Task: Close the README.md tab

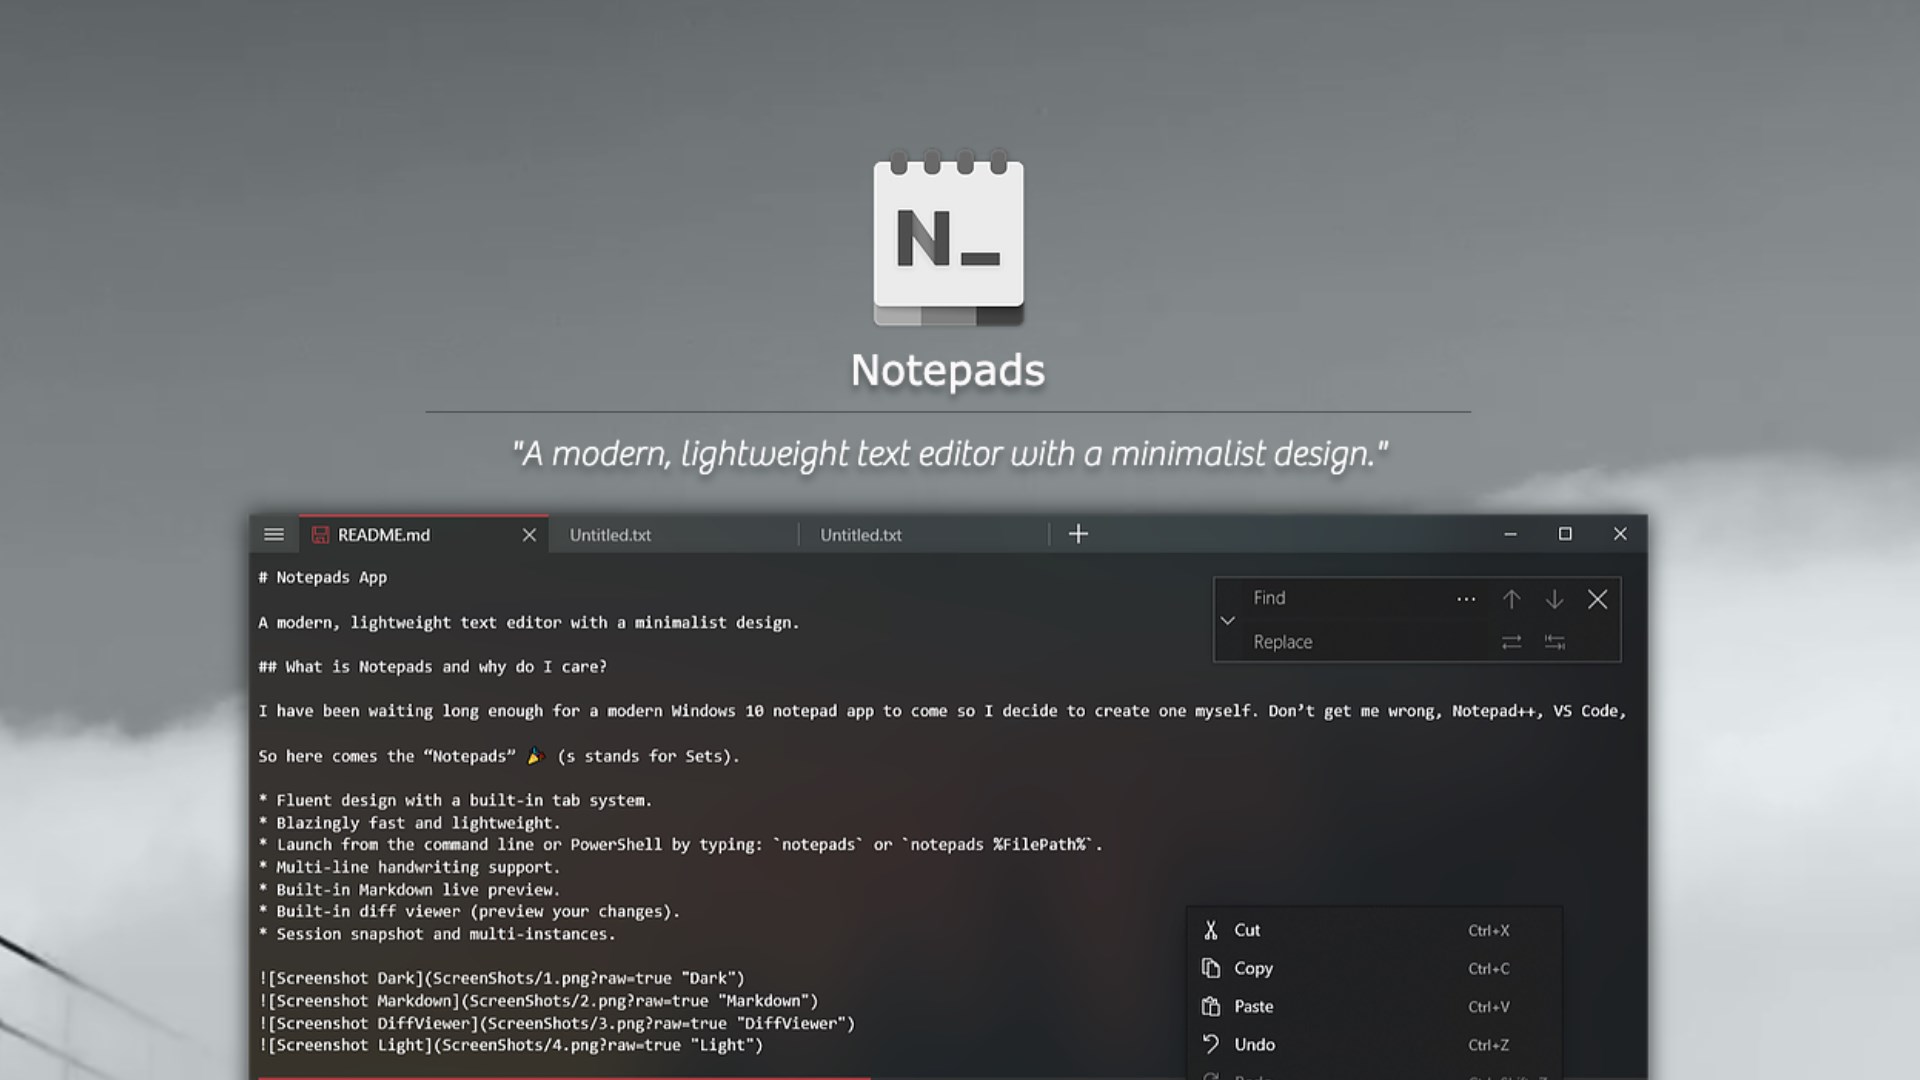Action: pyautogui.click(x=529, y=535)
